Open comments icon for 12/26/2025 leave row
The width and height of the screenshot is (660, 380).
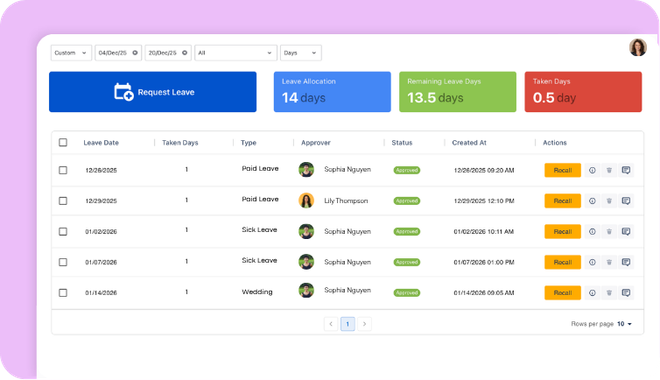(626, 170)
